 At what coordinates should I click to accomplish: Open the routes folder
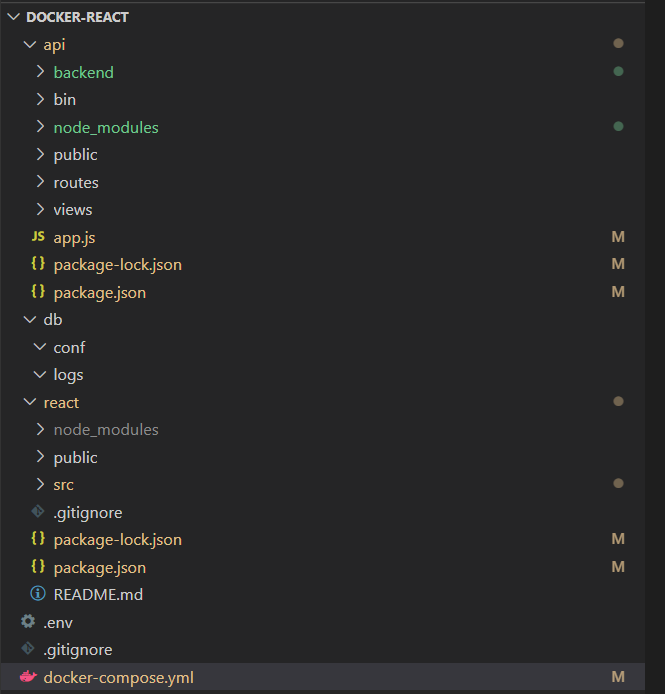76,182
